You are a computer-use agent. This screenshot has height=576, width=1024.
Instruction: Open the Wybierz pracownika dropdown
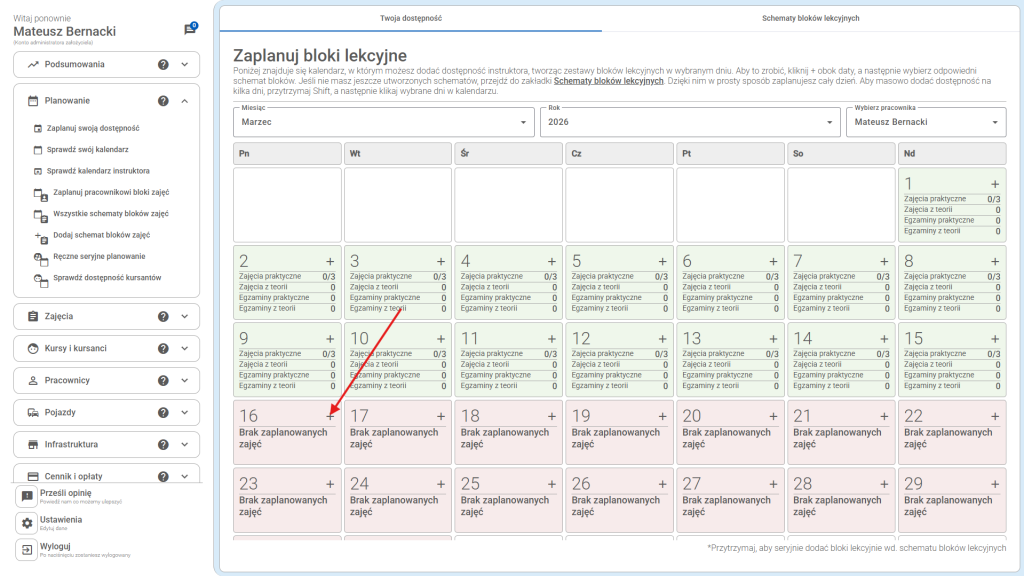point(925,122)
